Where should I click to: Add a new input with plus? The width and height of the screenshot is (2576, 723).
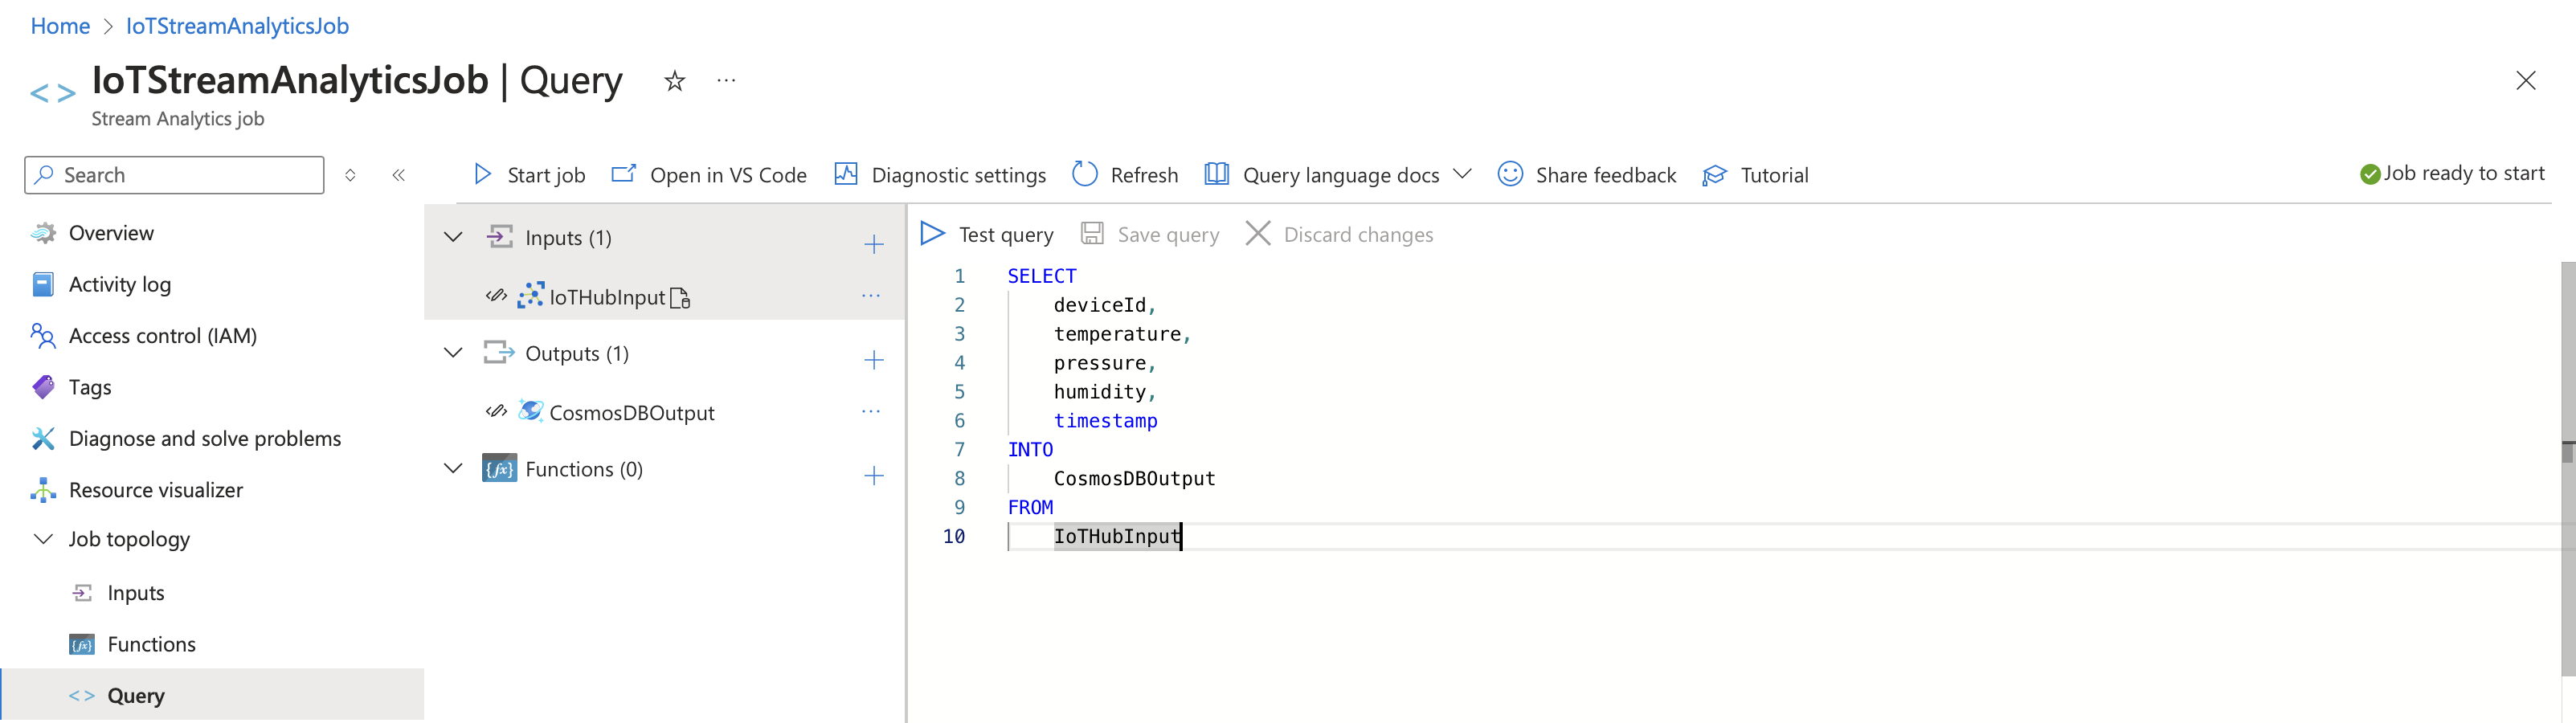[x=874, y=244]
